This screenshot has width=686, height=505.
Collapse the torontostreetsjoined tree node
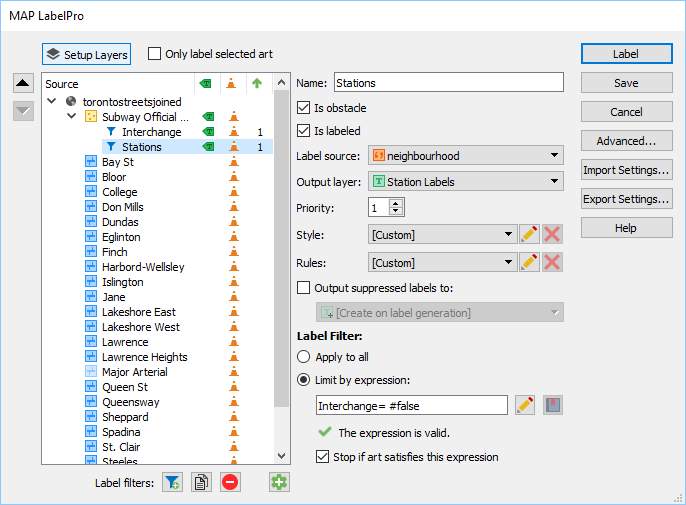[x=52, y=101]
